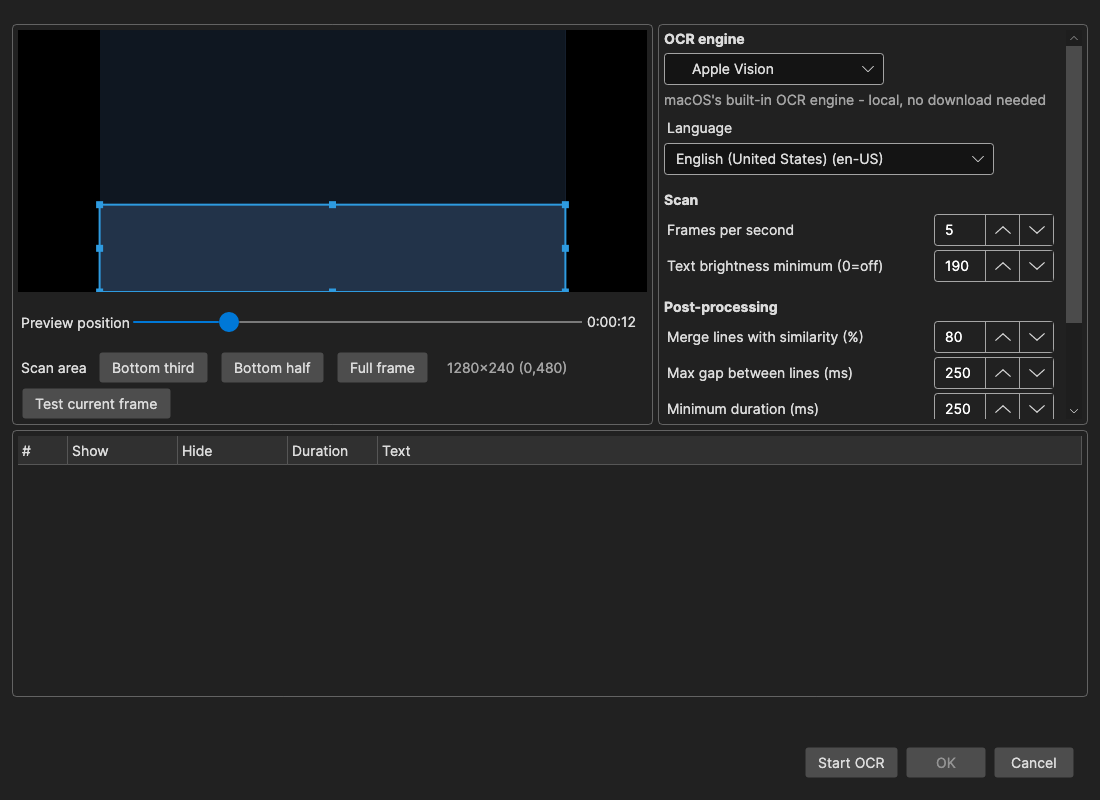Decrease Max gap between lines value
This screenshot has width=1100, height=800.
pyautogui.click(x=1036, y=373)
